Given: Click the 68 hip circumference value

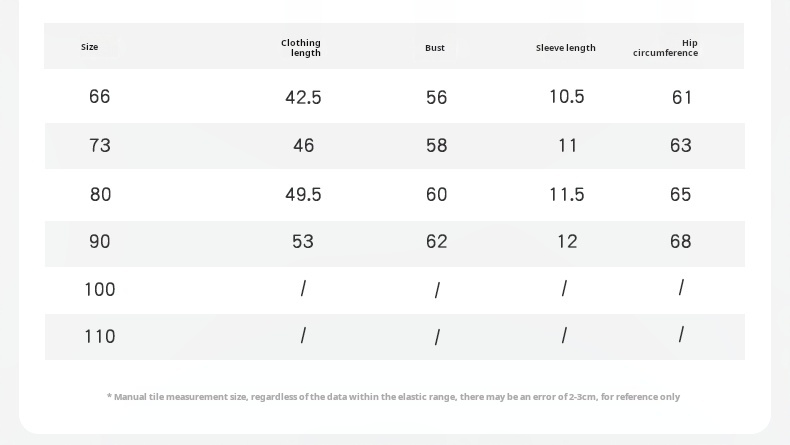Looking at the screenshot, I should 681,242.
